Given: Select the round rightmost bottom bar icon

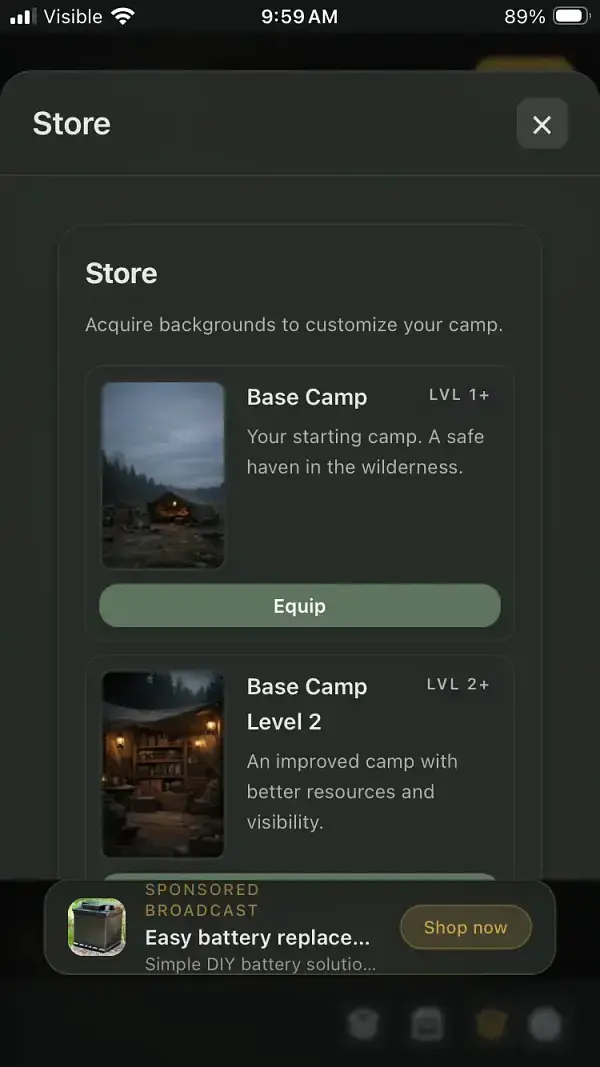Looking at the screenshot, I should point(546,1024).
